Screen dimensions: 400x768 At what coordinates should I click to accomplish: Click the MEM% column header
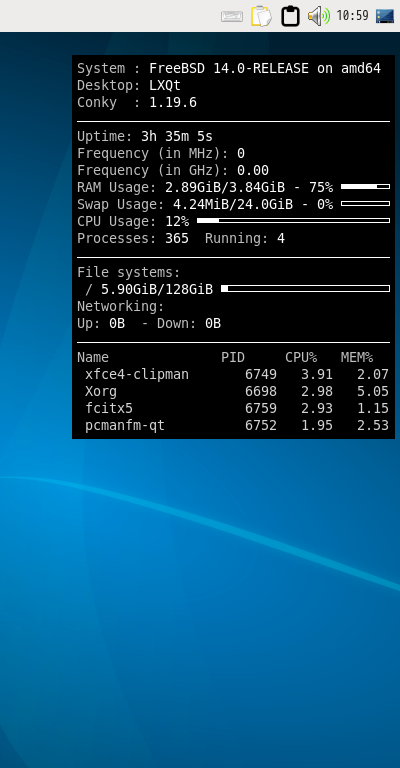357,357
